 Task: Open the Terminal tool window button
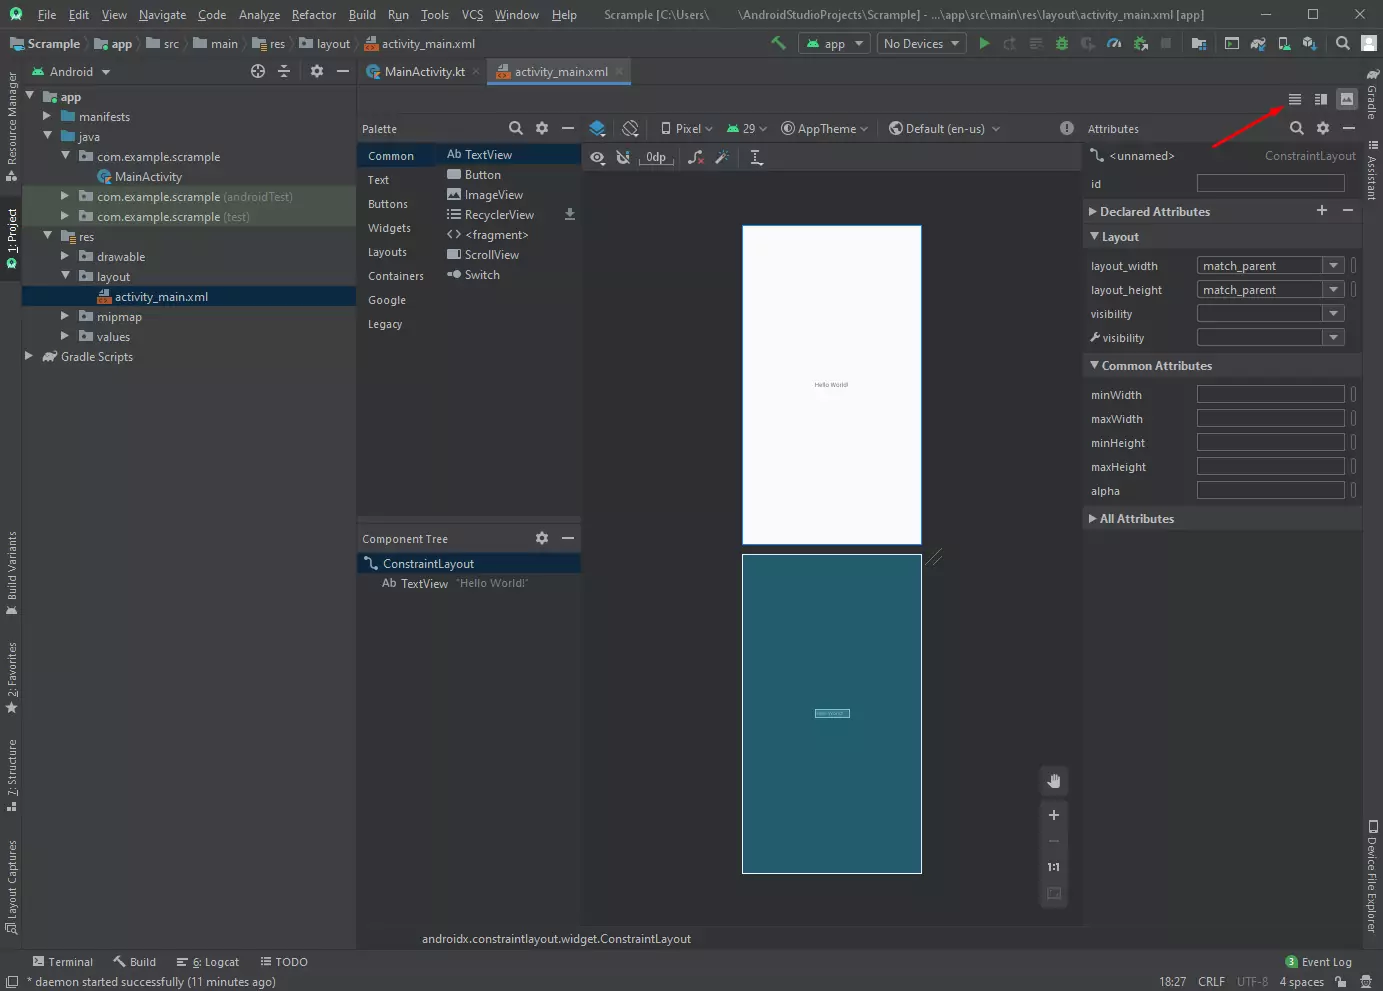pyautogui.click(x=62, y=962)
